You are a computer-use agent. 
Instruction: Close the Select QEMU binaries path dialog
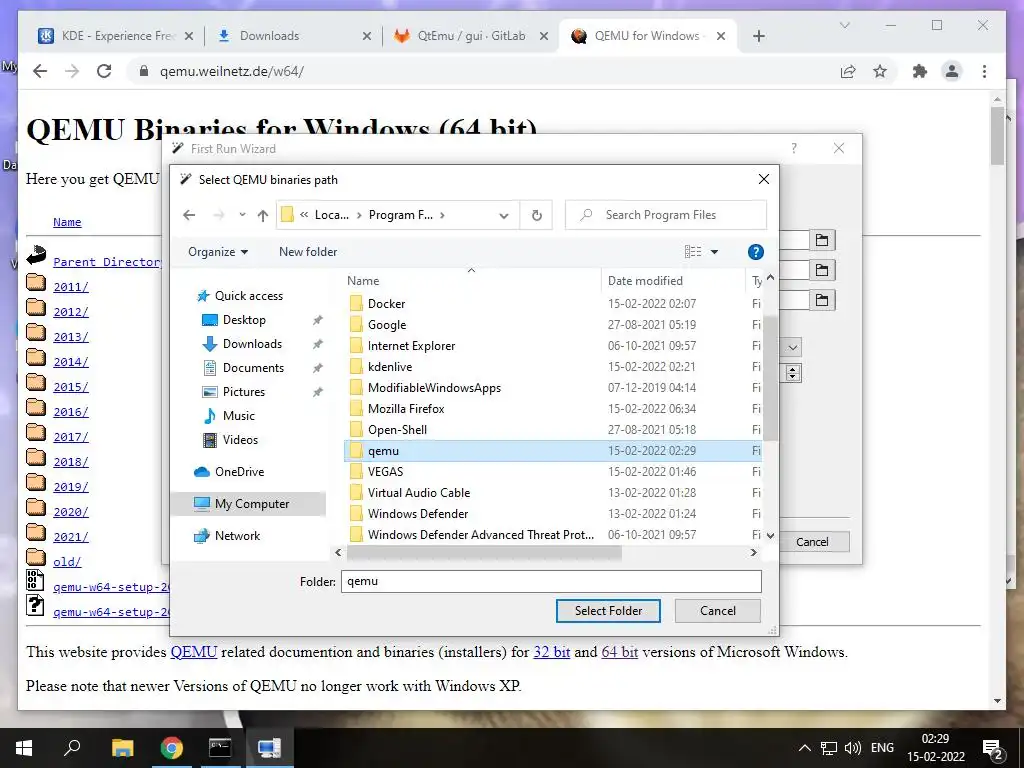coord(763,179)
